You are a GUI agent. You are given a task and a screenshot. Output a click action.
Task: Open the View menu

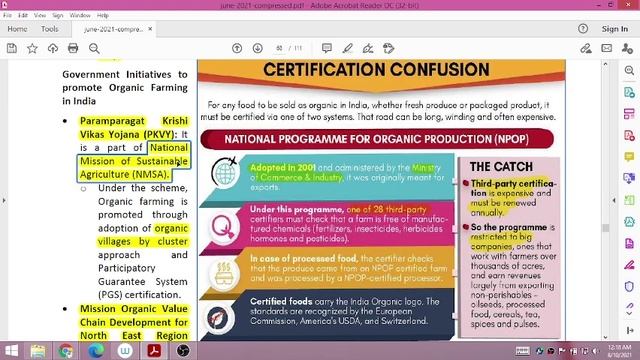point(40,15)
